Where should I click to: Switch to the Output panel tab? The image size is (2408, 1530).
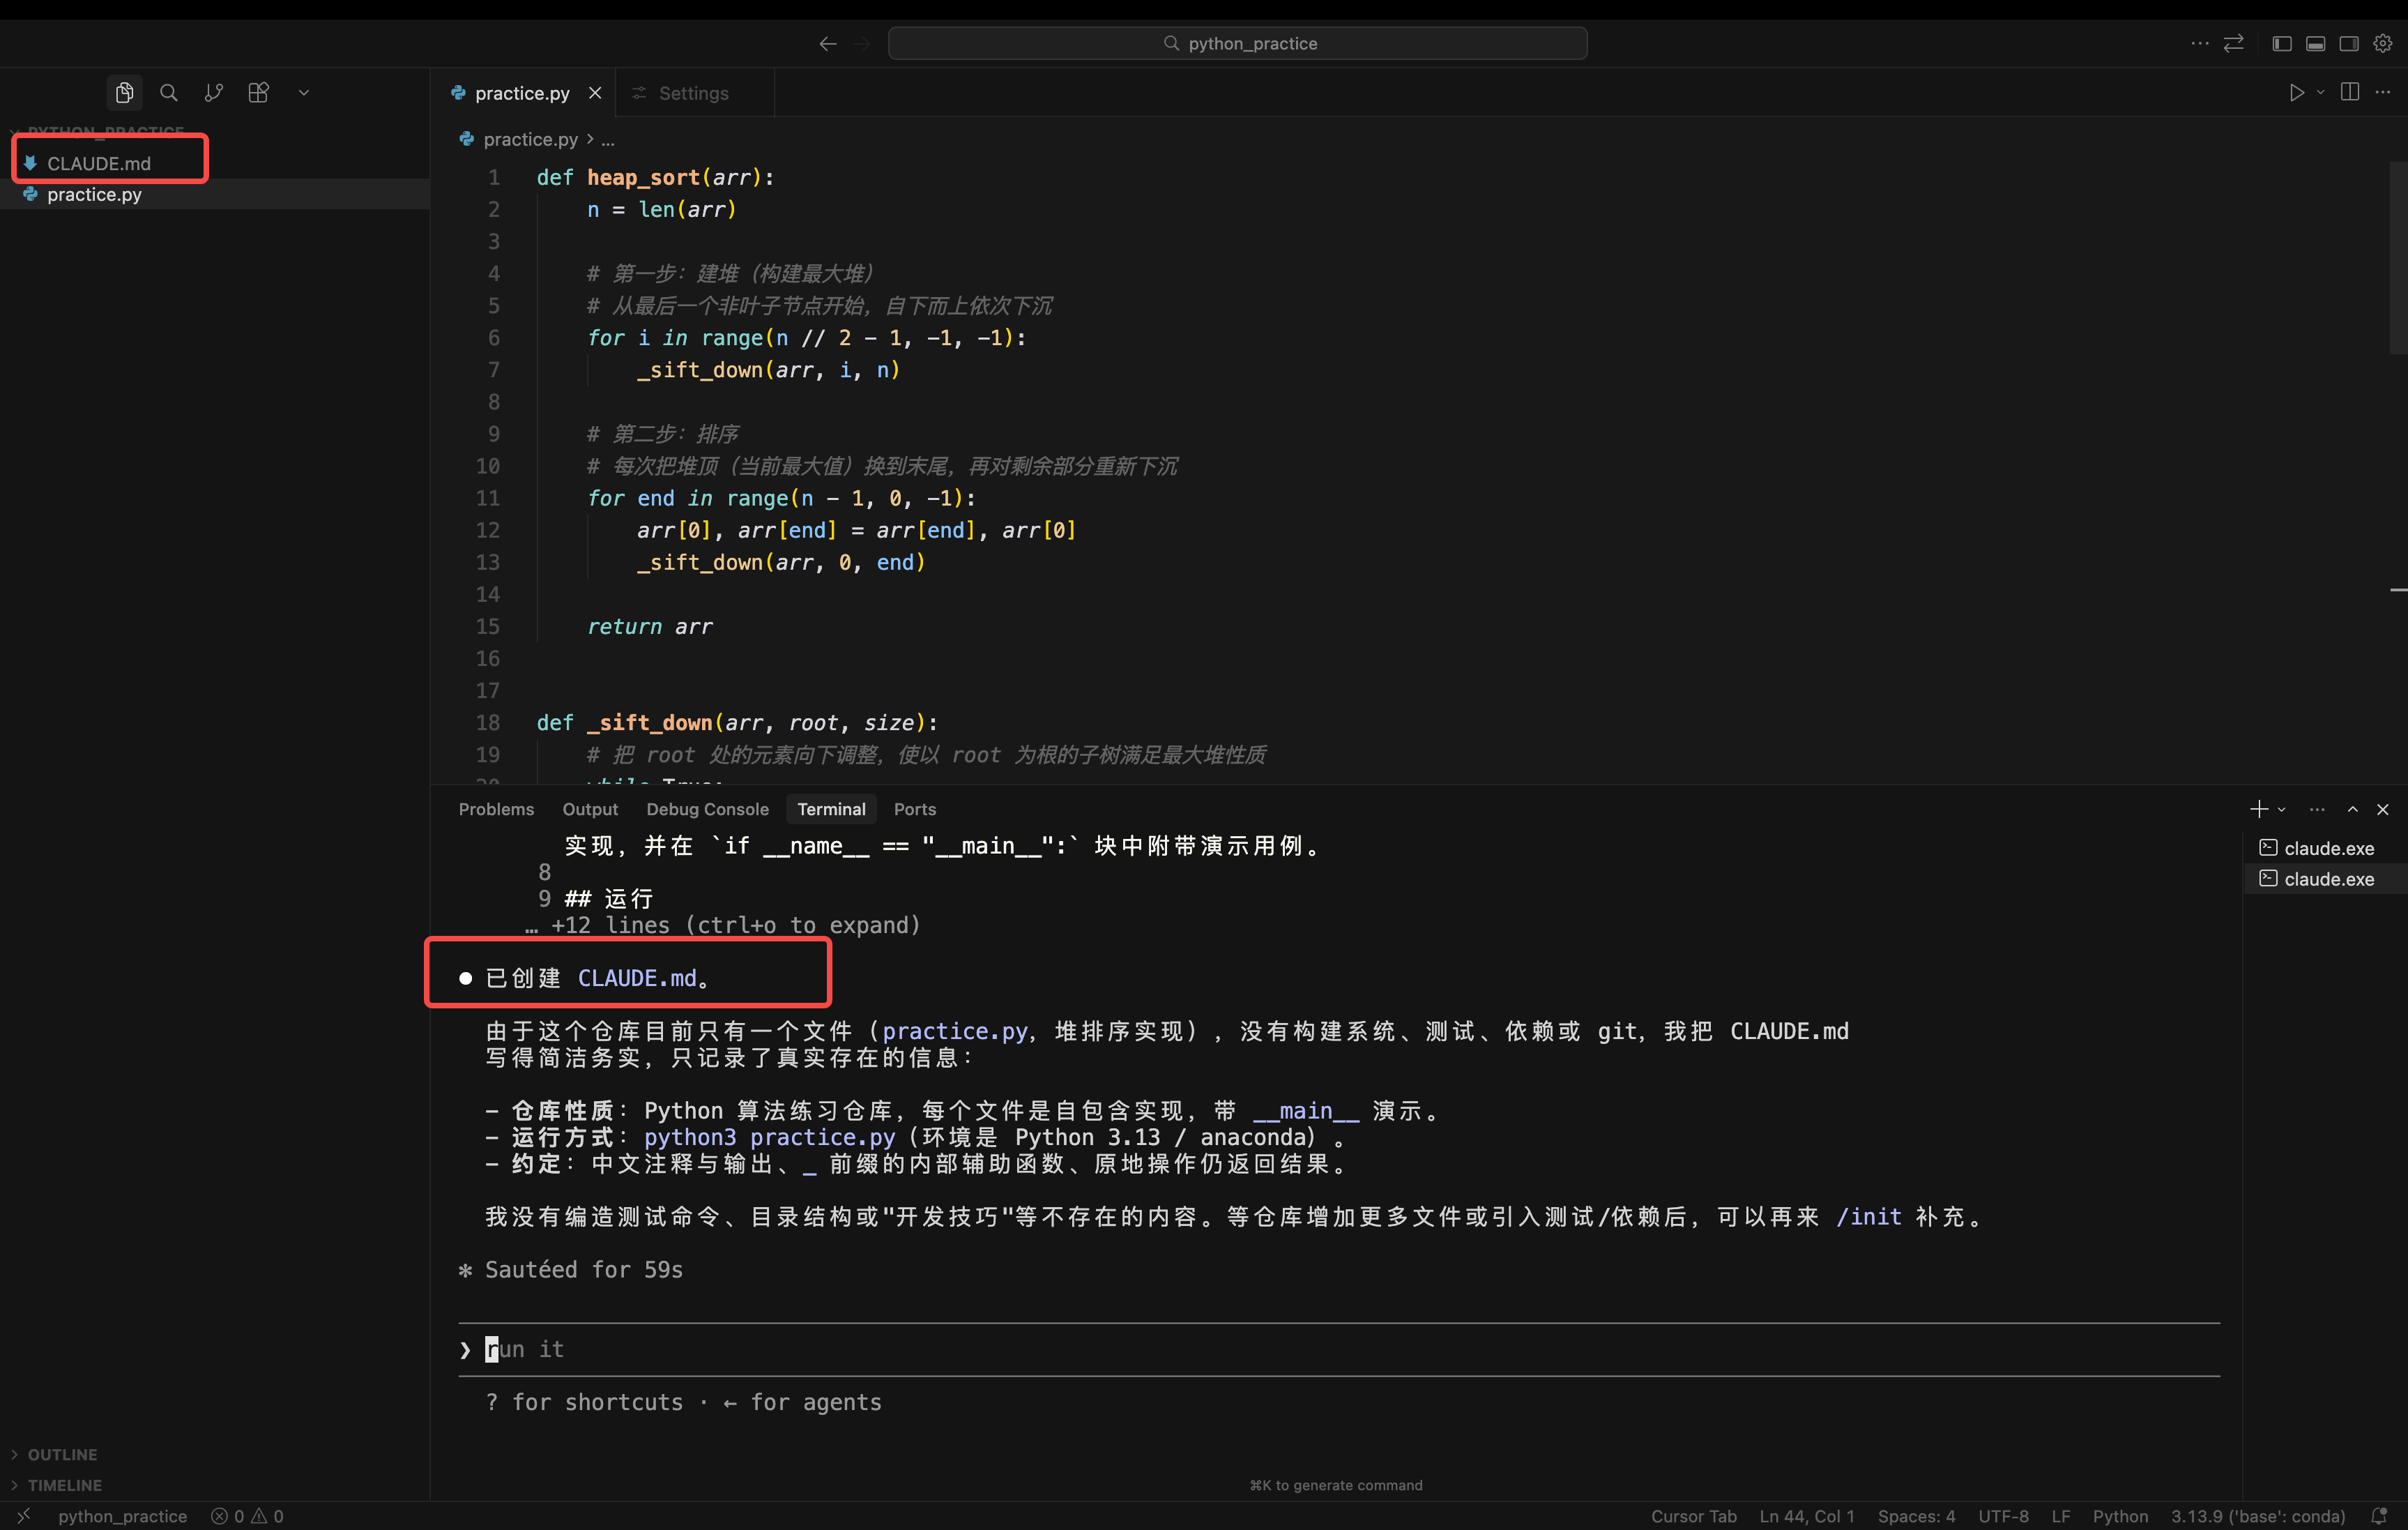[x=590, y=809]
